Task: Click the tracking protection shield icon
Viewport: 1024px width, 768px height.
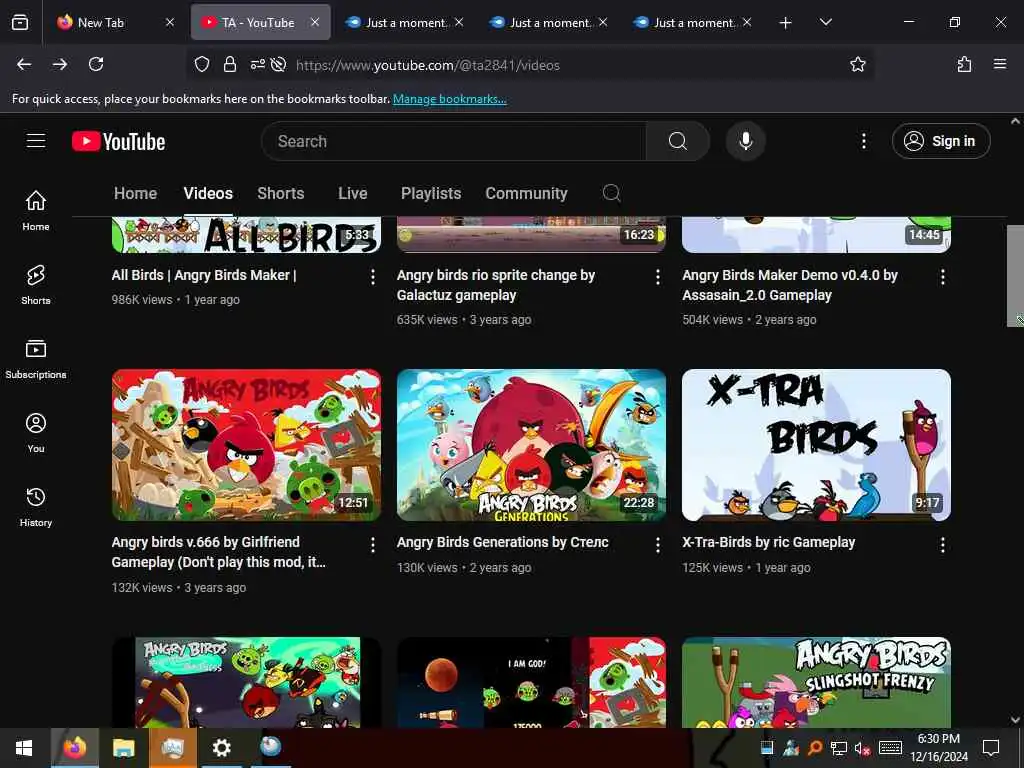Action: coord(202,64)
